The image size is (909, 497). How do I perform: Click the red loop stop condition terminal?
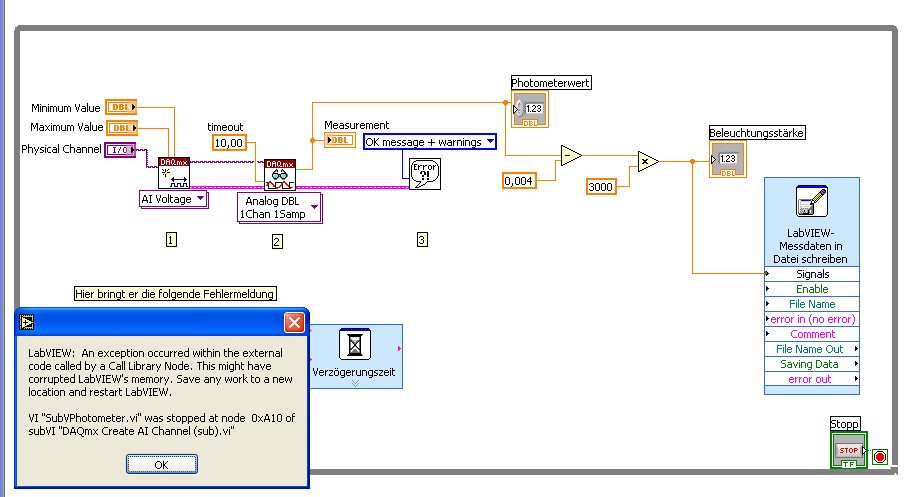(x=880, y=457)
